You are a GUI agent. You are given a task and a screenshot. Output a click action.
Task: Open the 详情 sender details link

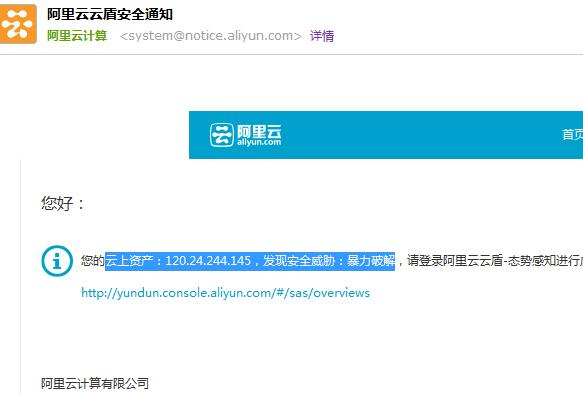322,36
